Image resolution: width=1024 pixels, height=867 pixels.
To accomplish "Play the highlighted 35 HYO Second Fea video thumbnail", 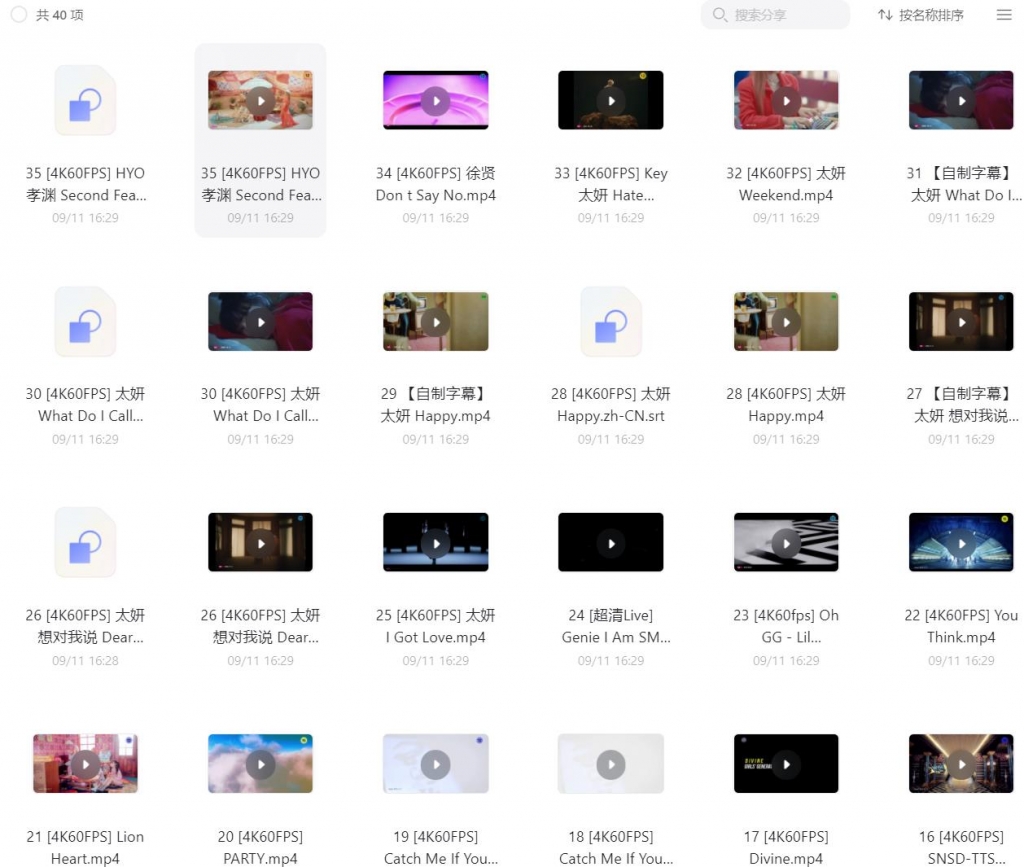I will point(261,101).
